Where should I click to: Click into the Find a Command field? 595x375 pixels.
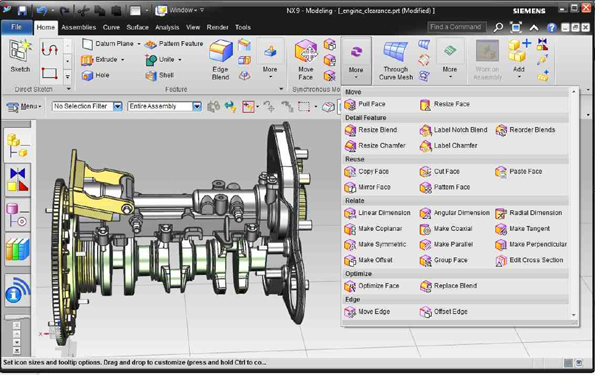[x=456, y=27]
